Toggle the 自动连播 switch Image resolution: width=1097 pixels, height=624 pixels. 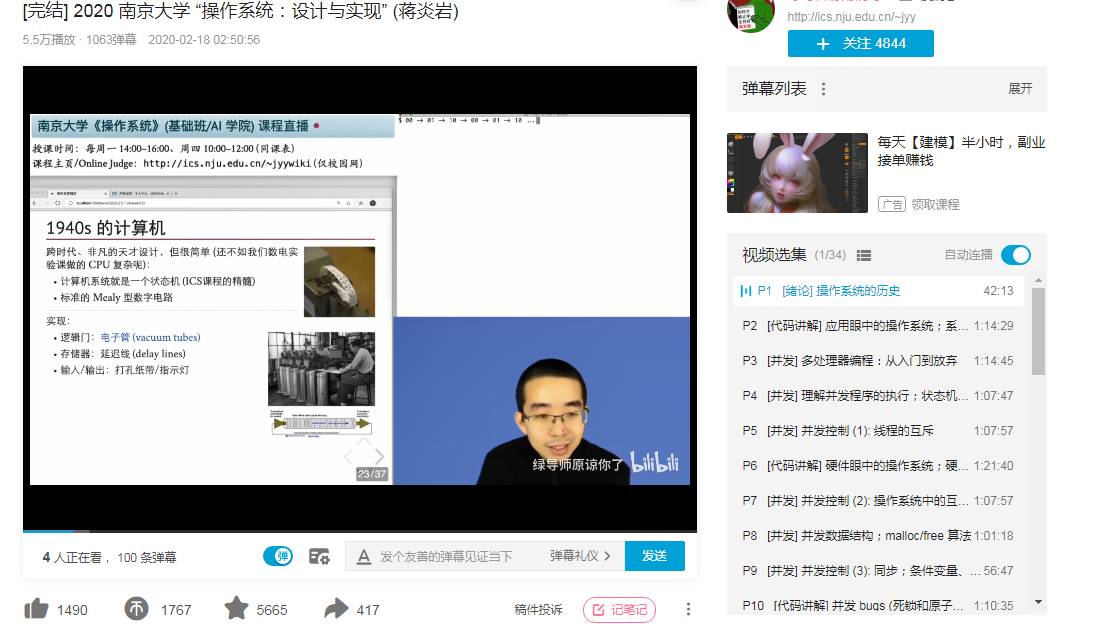click(x=1016, y=255)
